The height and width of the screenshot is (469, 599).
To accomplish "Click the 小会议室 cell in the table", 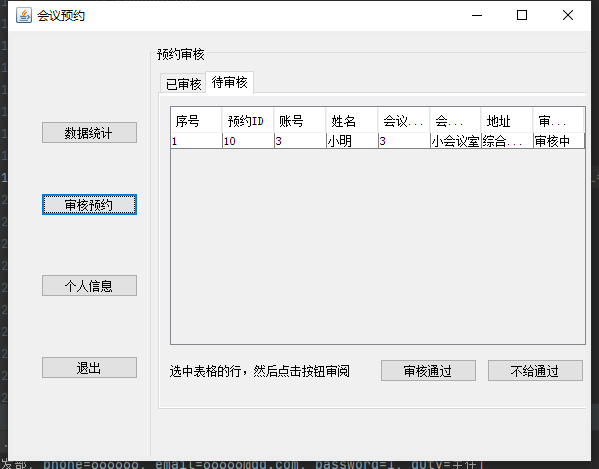I will [455, 141].
